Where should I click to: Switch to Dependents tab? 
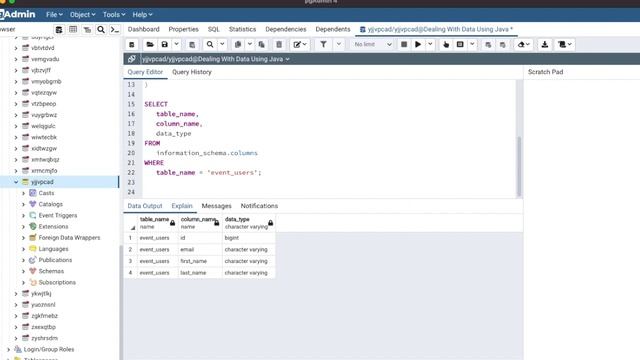(x=333, y=29)
